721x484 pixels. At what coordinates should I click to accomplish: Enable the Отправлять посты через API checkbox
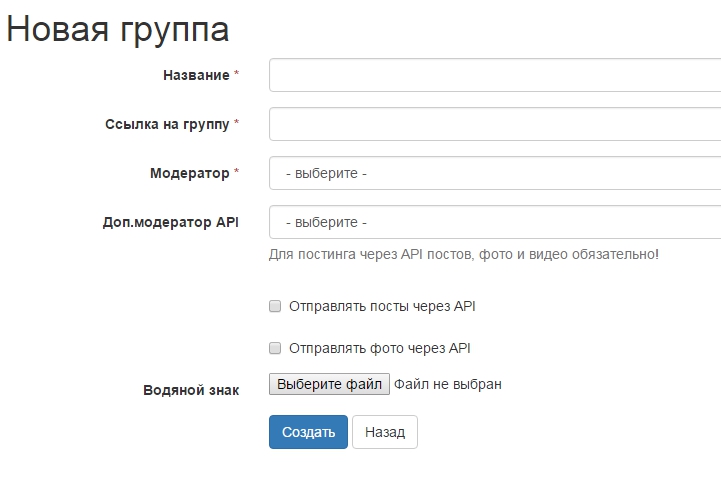pyautogui.click(x=275, y=306)
